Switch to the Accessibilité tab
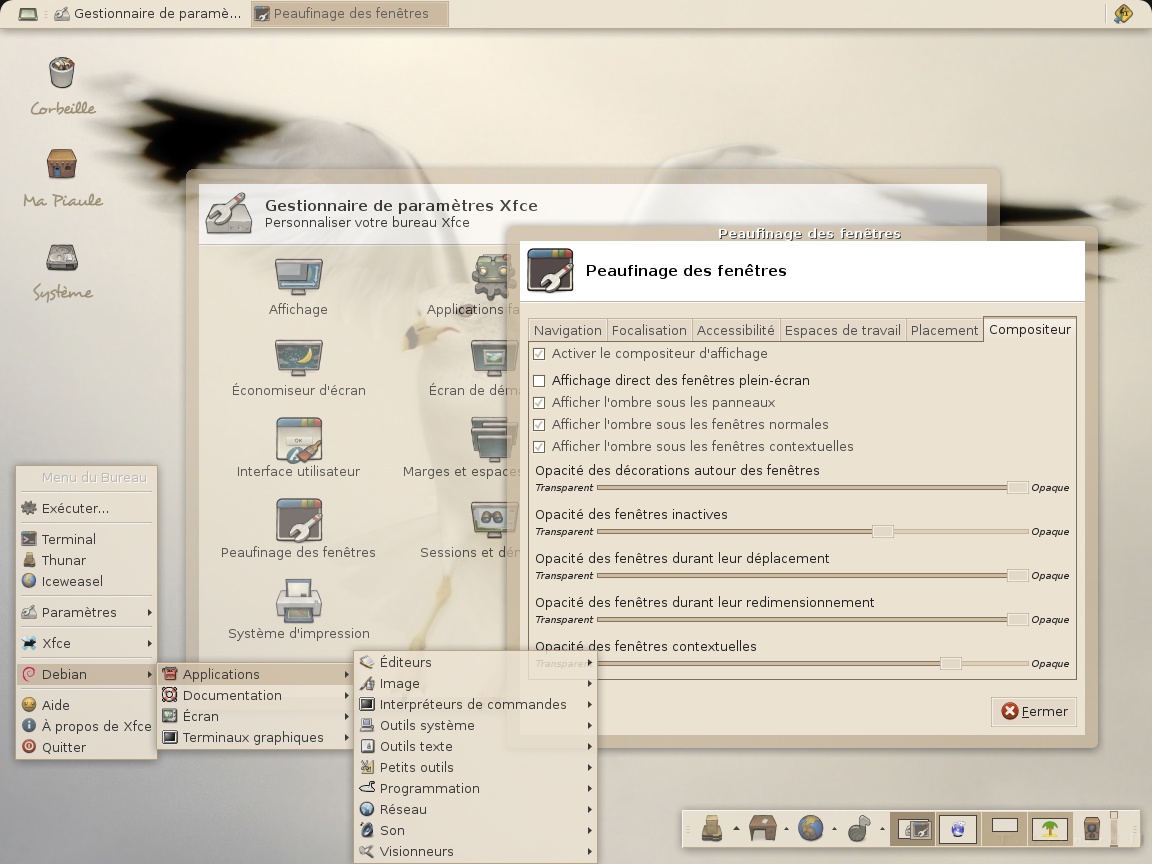Image resolution: width=1152 pixels, height=864 pixels. pyautogui.click(x=735, y=331)
